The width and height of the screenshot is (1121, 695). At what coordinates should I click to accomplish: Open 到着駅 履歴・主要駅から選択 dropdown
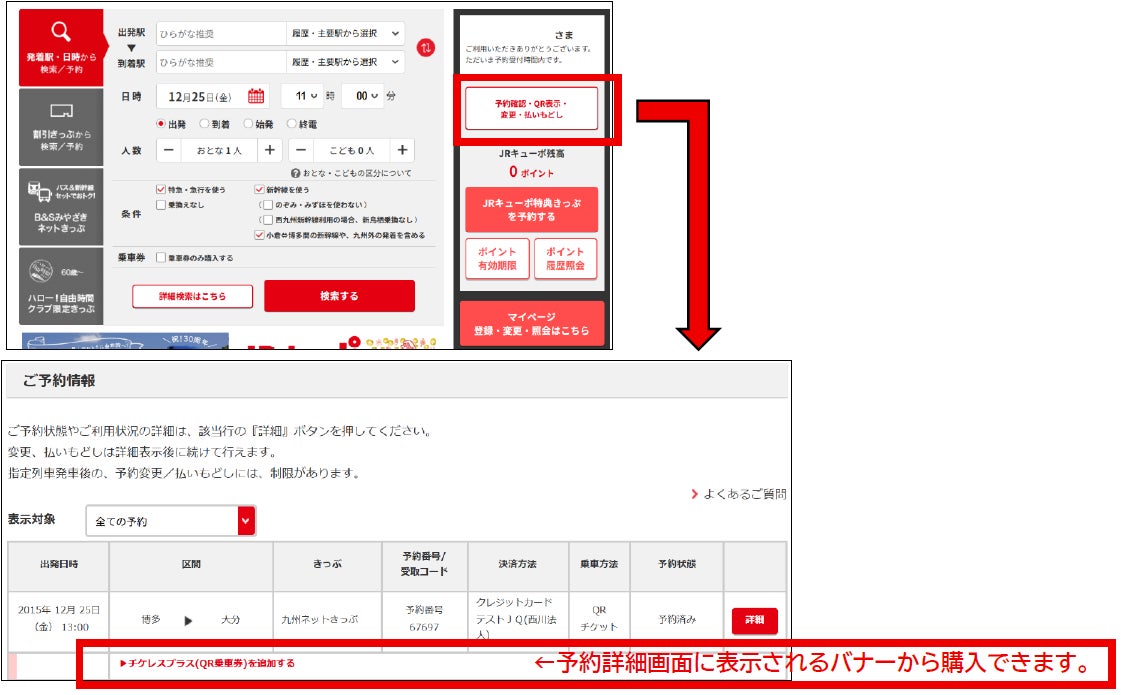pyautogui.click(x=345, y=62)
